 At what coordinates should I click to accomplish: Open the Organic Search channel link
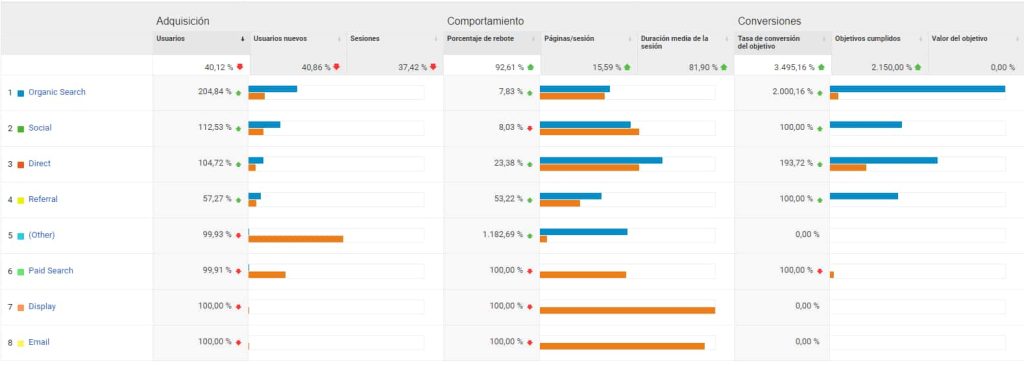point(57,93)
